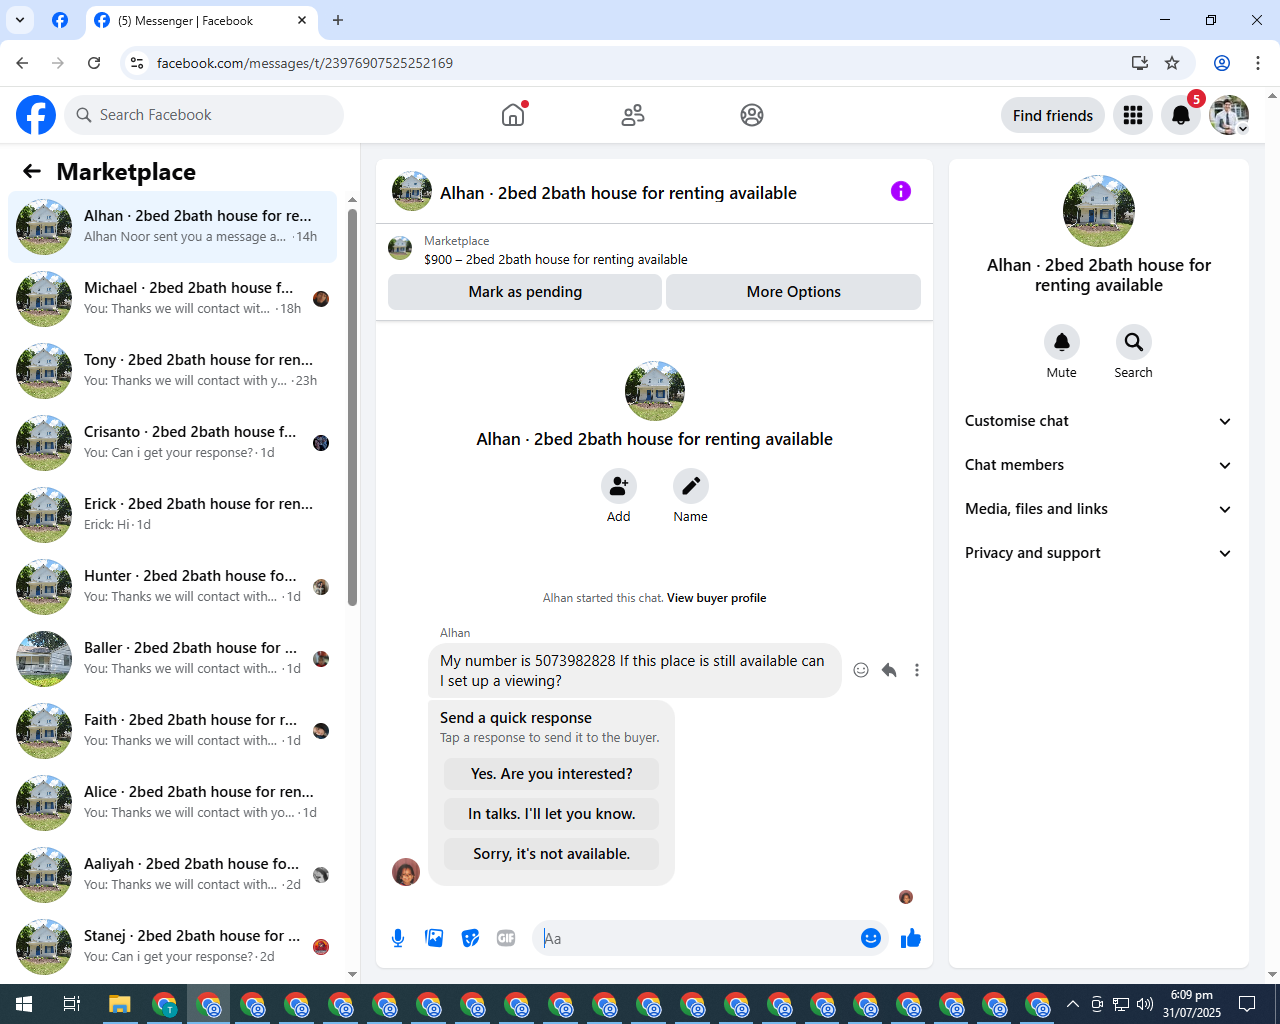This screenshot has width=1280, height=1024.
Task: React to Alhan's message with the emoji icon
Action: (x=861, y=670)
